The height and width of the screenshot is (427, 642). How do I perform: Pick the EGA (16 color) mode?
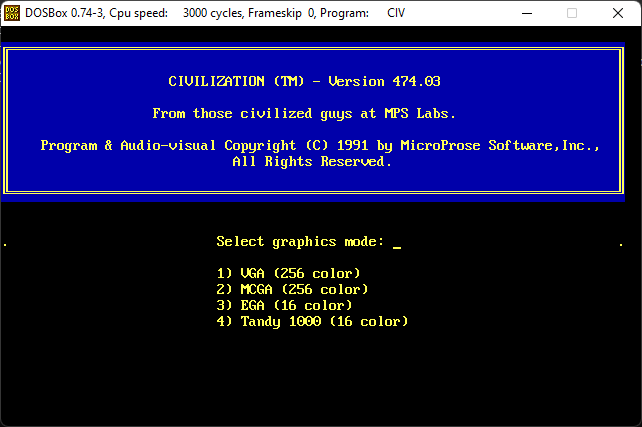[284, 305]
